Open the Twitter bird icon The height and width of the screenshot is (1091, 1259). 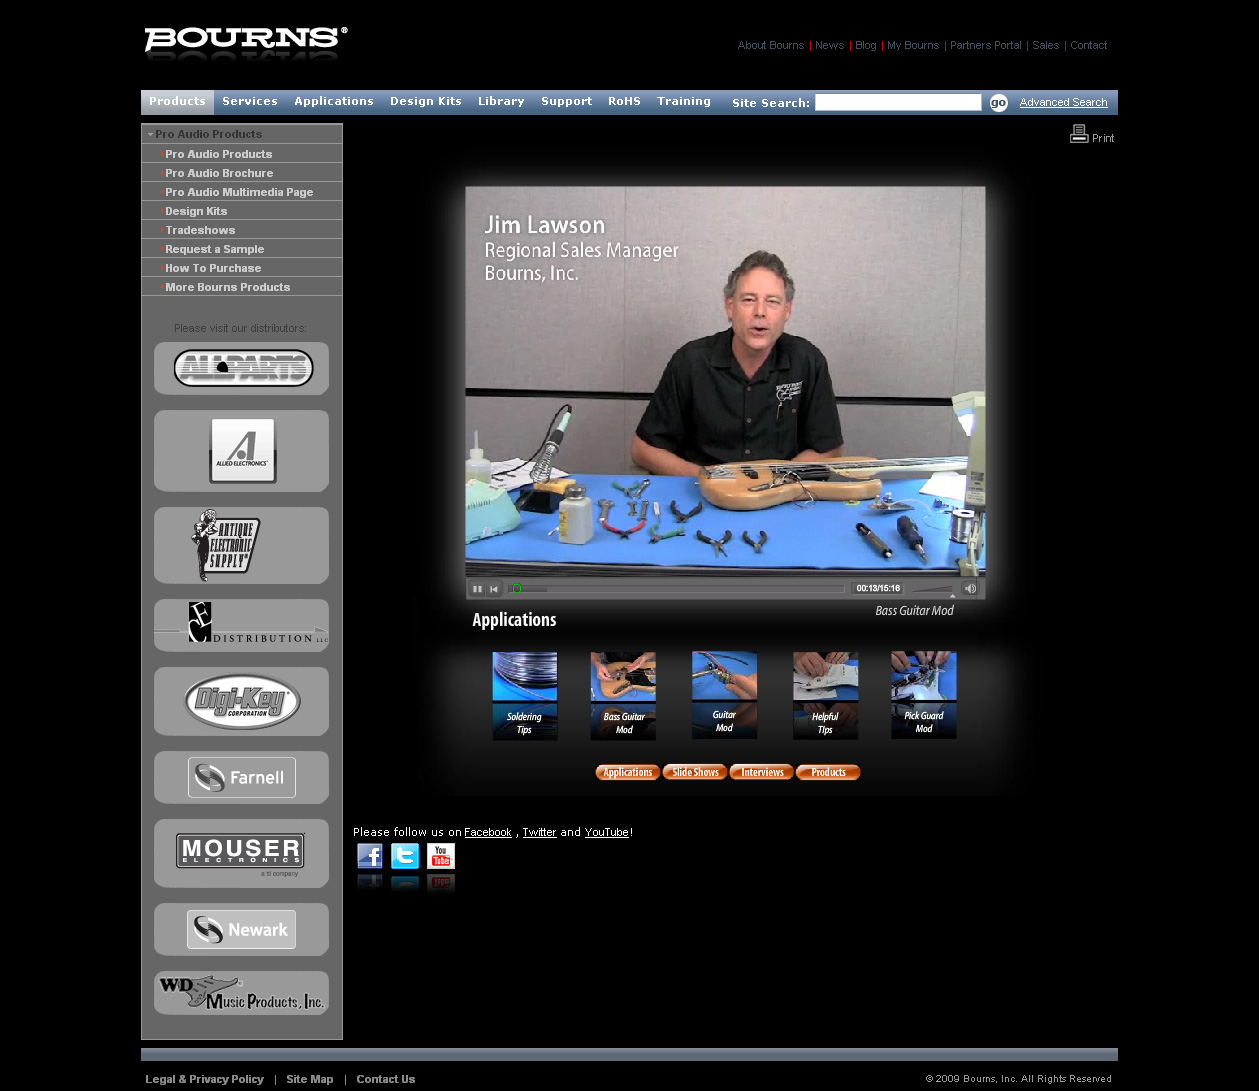pyautogui.click(x=405, y=856)
